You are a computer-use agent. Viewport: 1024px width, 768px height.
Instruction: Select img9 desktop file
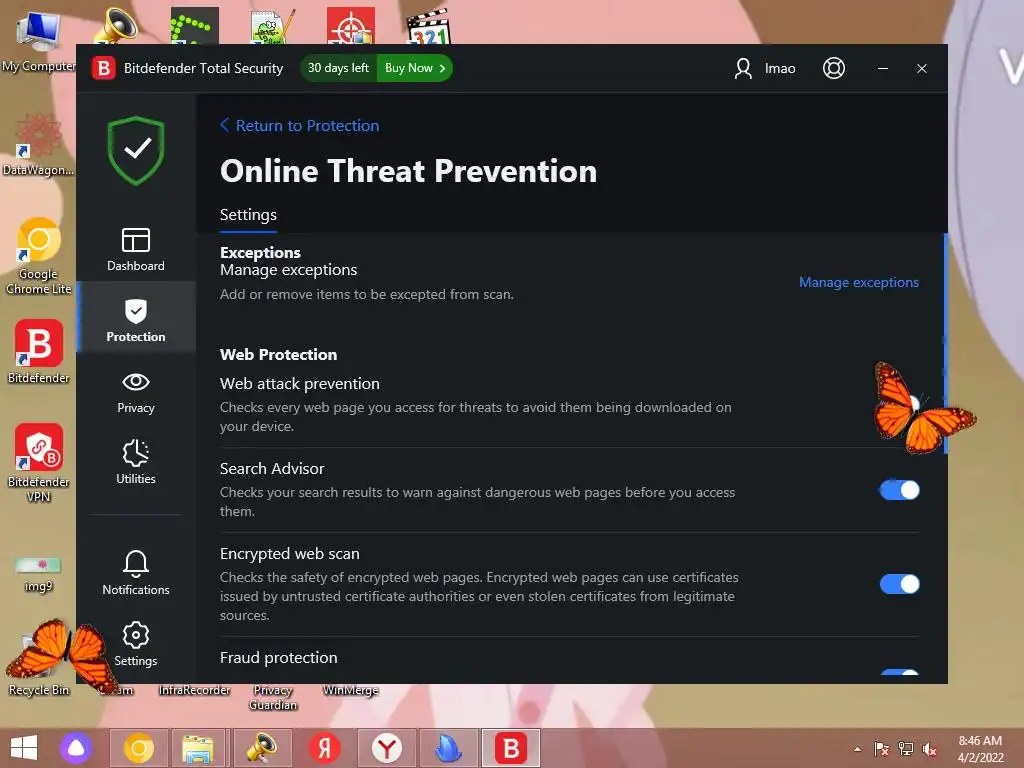click(38, 574)
